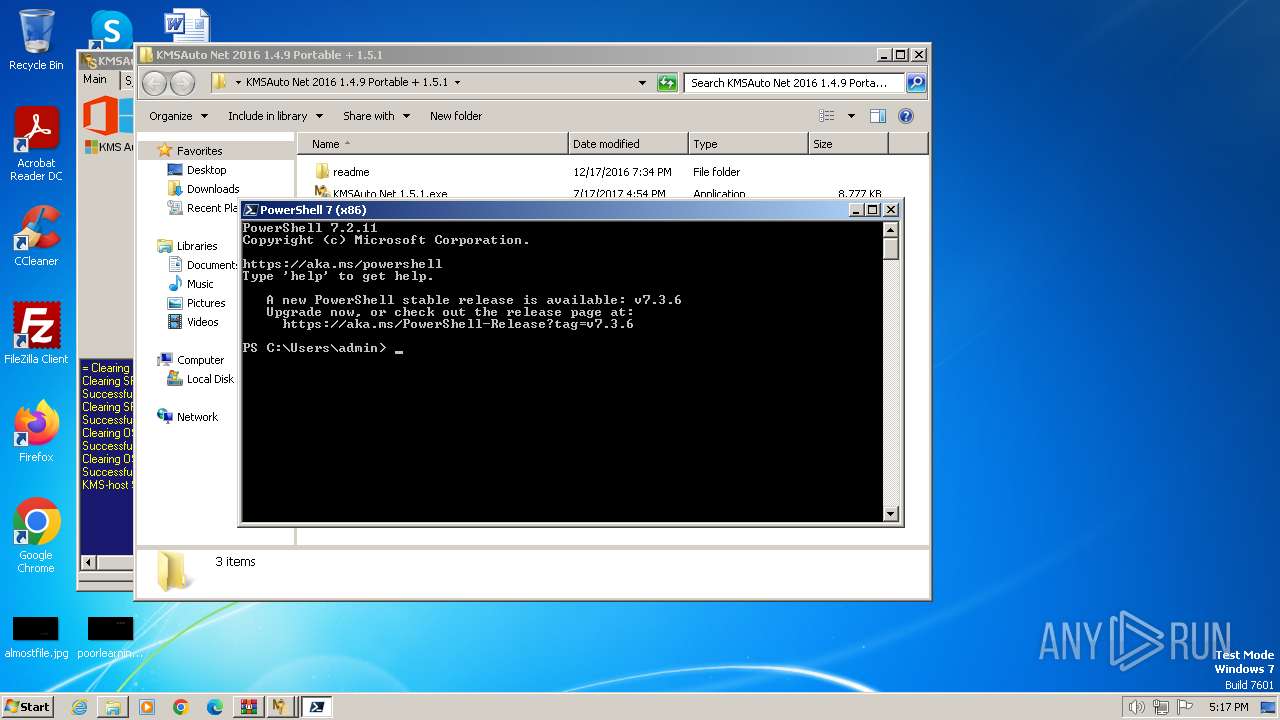Open more view options dropdown
Screen dimensions: 1280x720
(x=851, y=116)
